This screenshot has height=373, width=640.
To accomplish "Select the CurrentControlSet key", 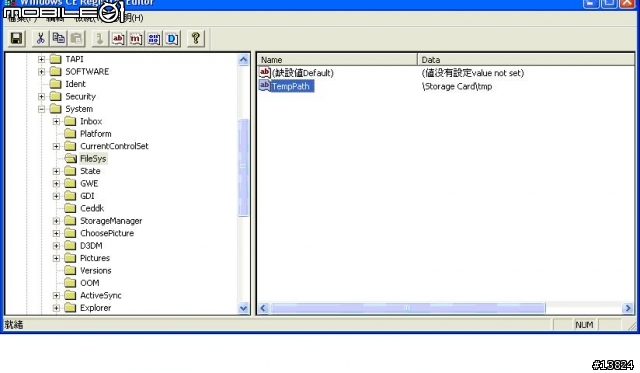I will [114, 146].
